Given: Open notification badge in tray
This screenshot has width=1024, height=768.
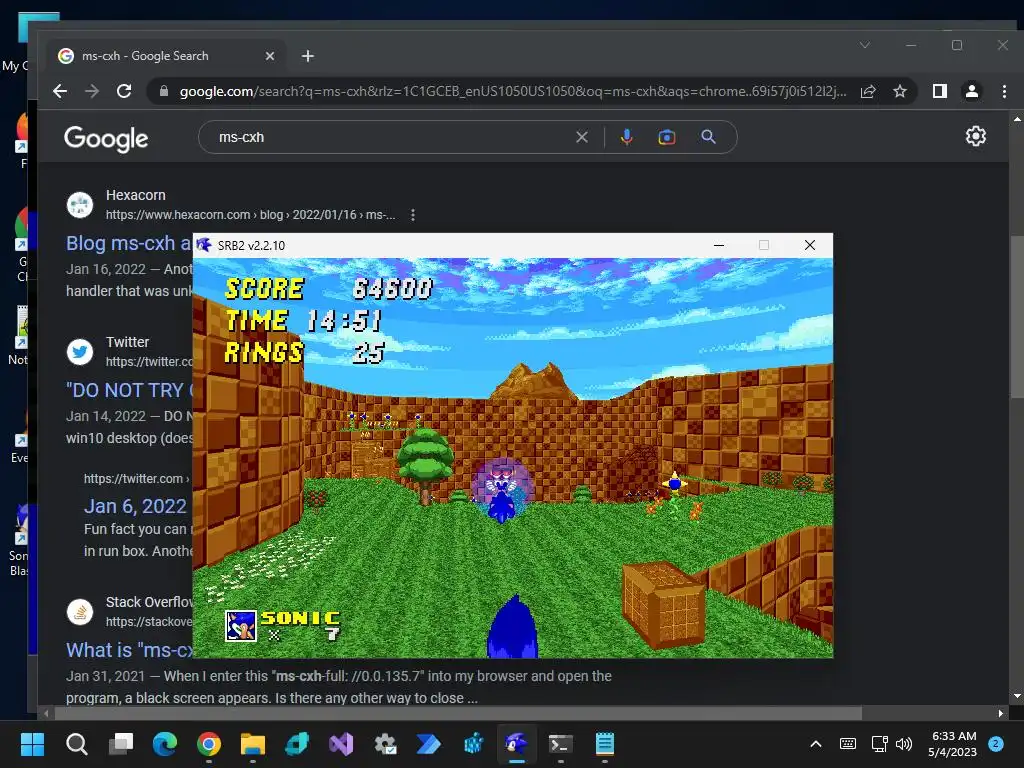Looking at the screenshot, I should (996, 744).
